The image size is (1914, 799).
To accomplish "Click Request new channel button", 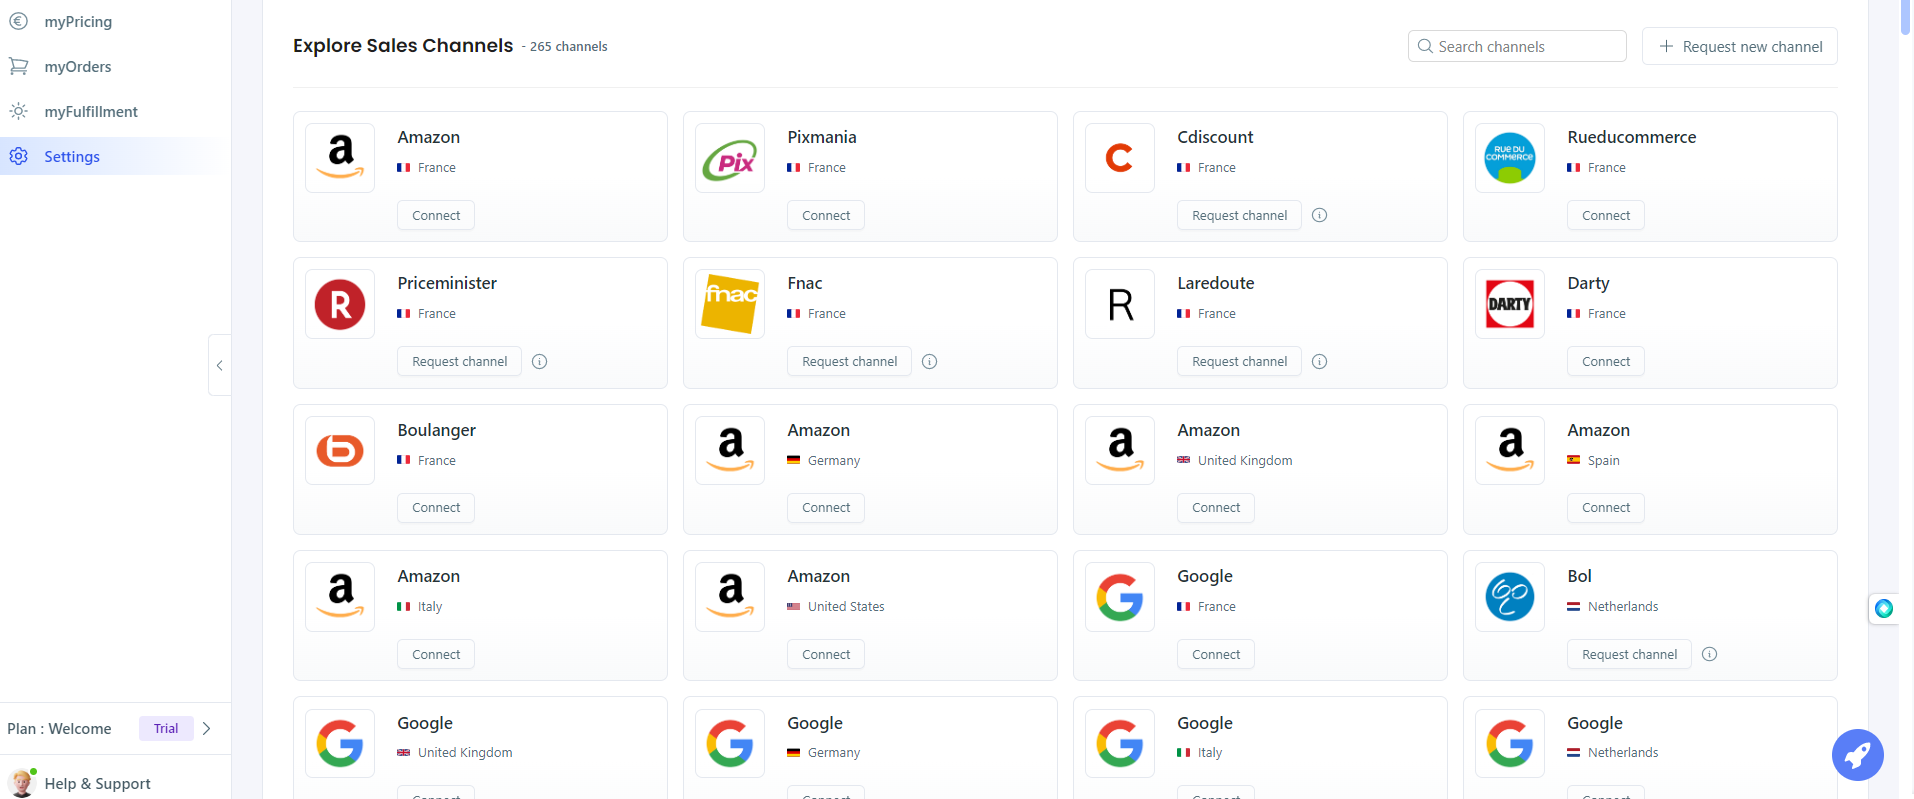I will pyautogui.click(x=1740, y=46).
